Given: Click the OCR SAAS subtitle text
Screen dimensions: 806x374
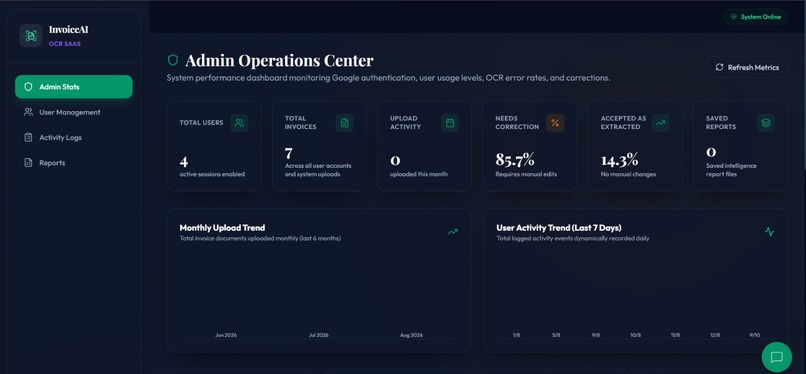Looking at the screenshot, I should click(65, 44).
